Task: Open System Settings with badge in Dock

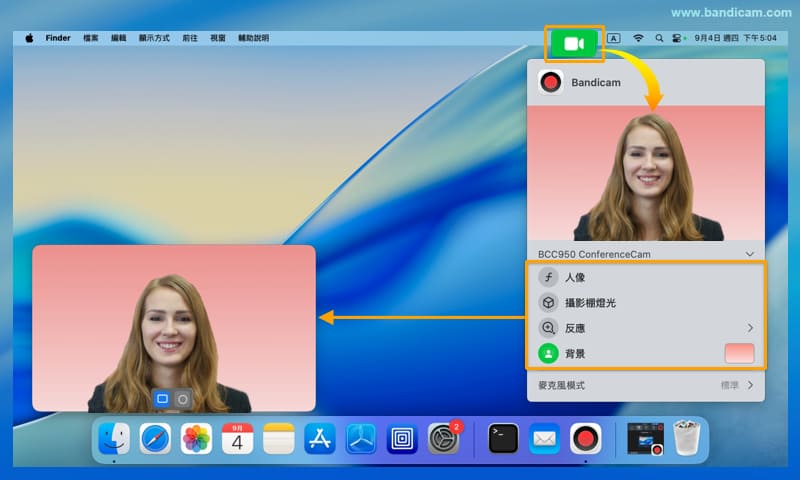Action: pos(443,438)
